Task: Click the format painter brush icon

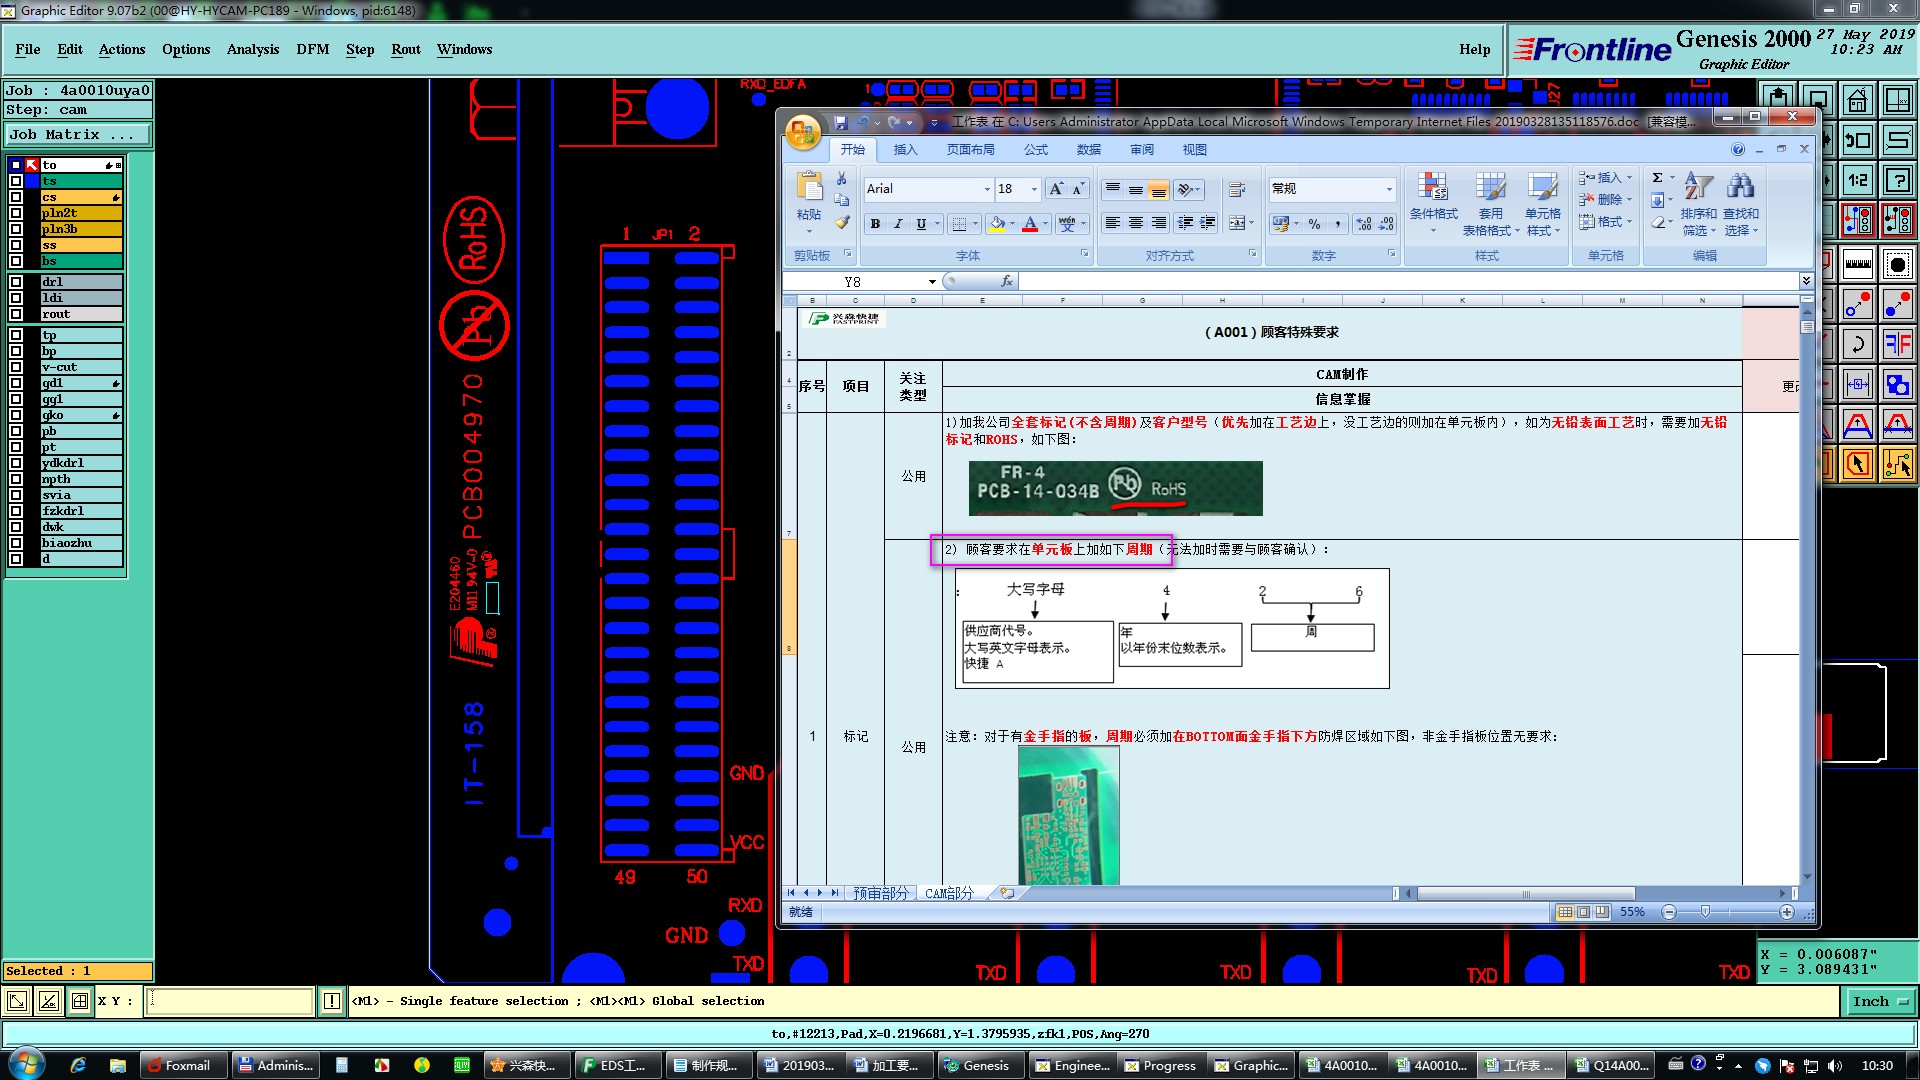Action: (x=842, y=222)
